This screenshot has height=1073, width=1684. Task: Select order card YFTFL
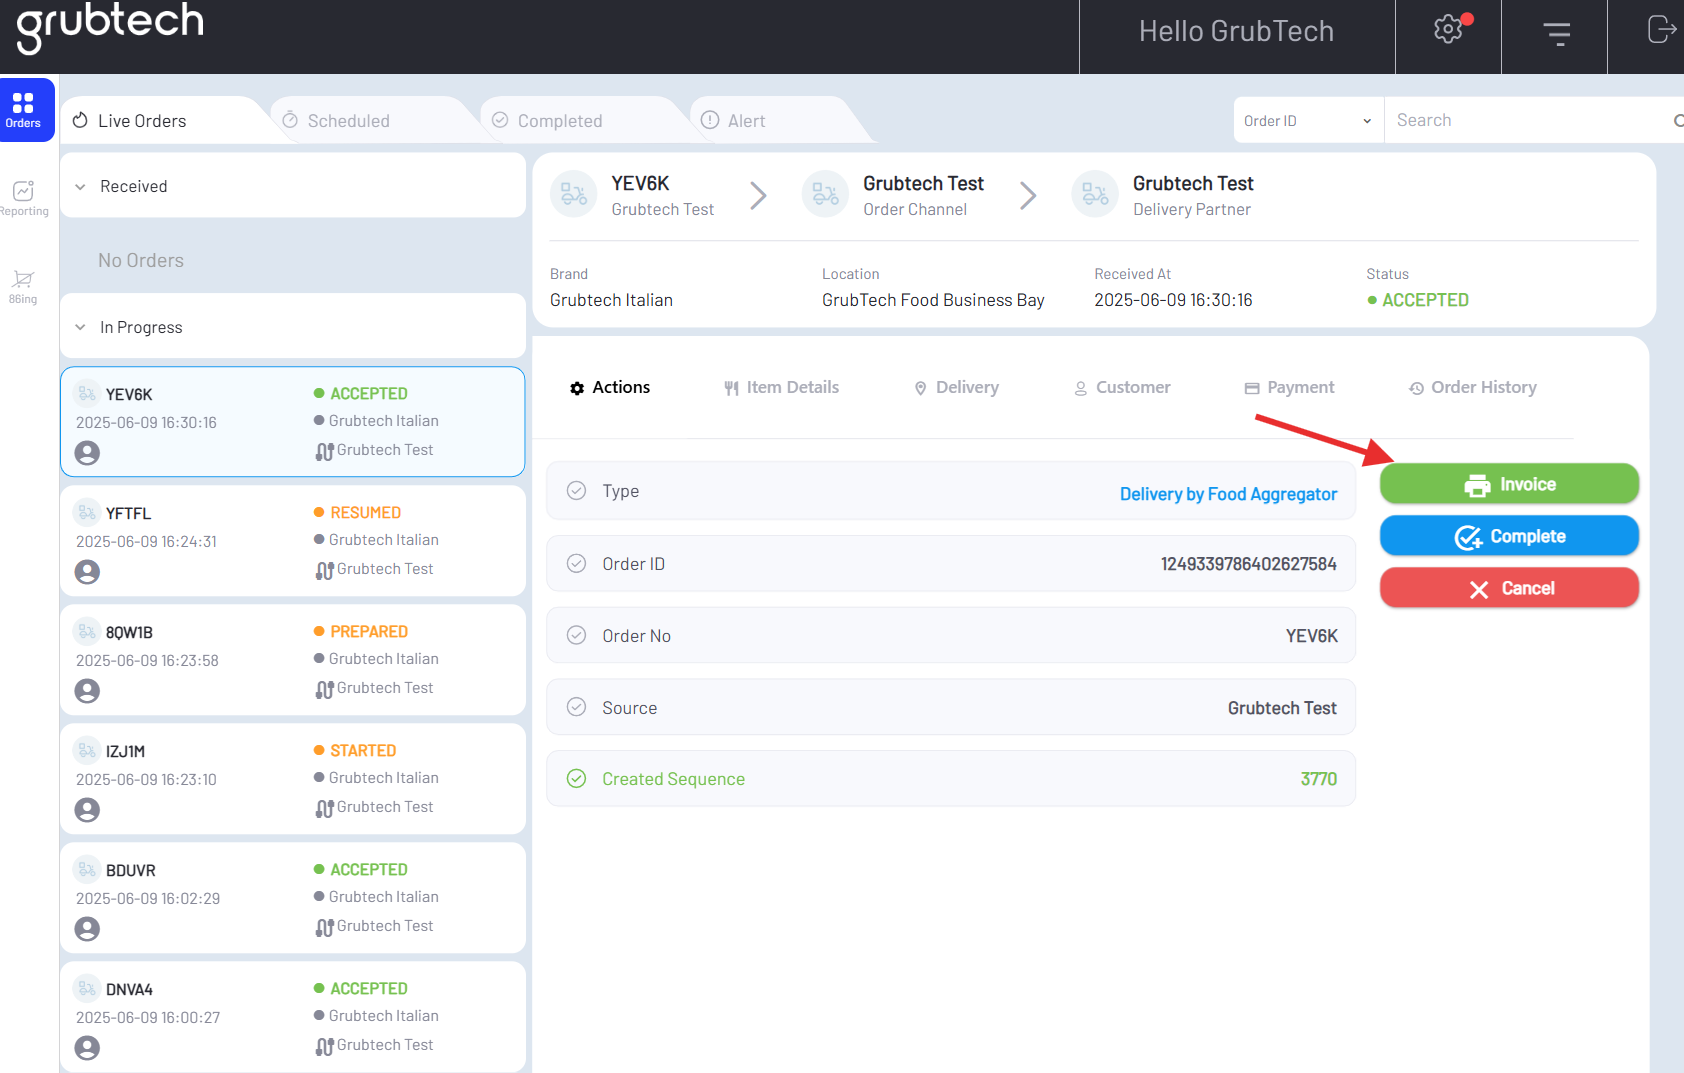[x=293, y=541]
